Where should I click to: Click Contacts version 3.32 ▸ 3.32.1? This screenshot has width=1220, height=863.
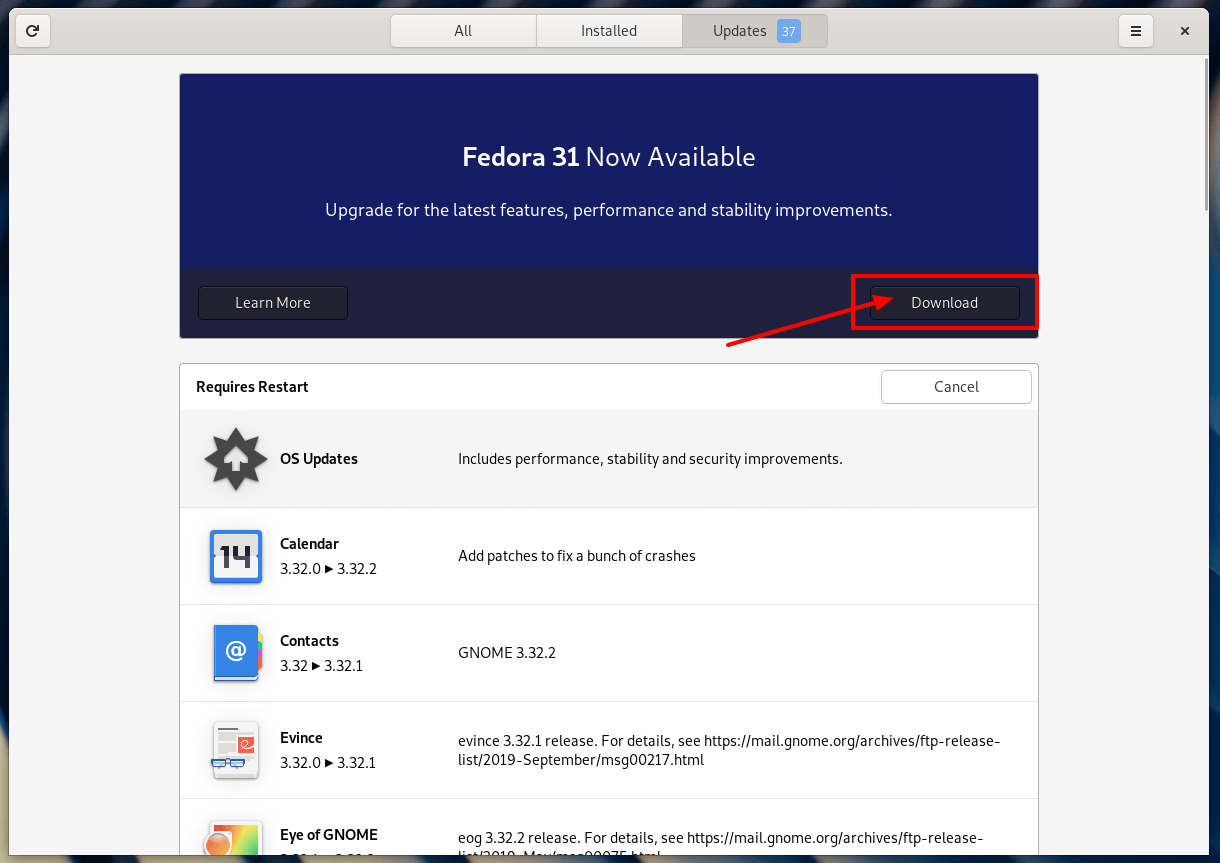(x=321, y=666)
